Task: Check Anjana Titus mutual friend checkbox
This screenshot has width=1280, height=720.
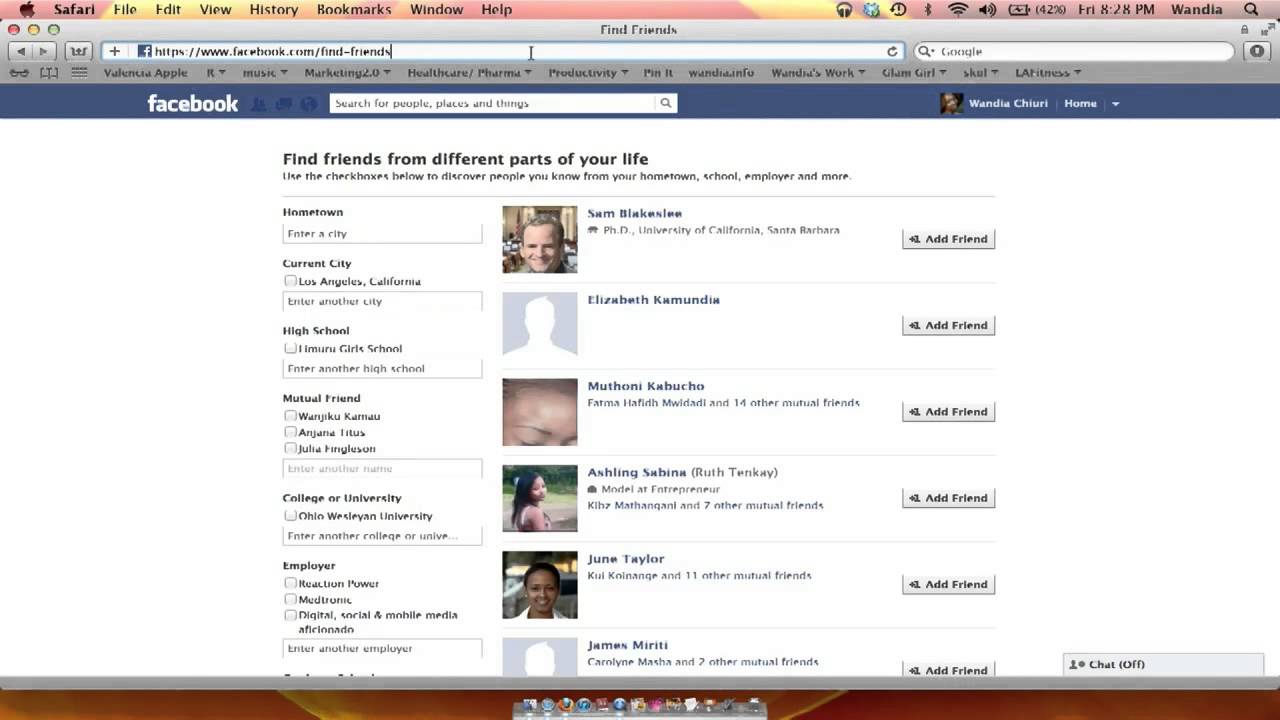Action: click(x=290, y=433)
